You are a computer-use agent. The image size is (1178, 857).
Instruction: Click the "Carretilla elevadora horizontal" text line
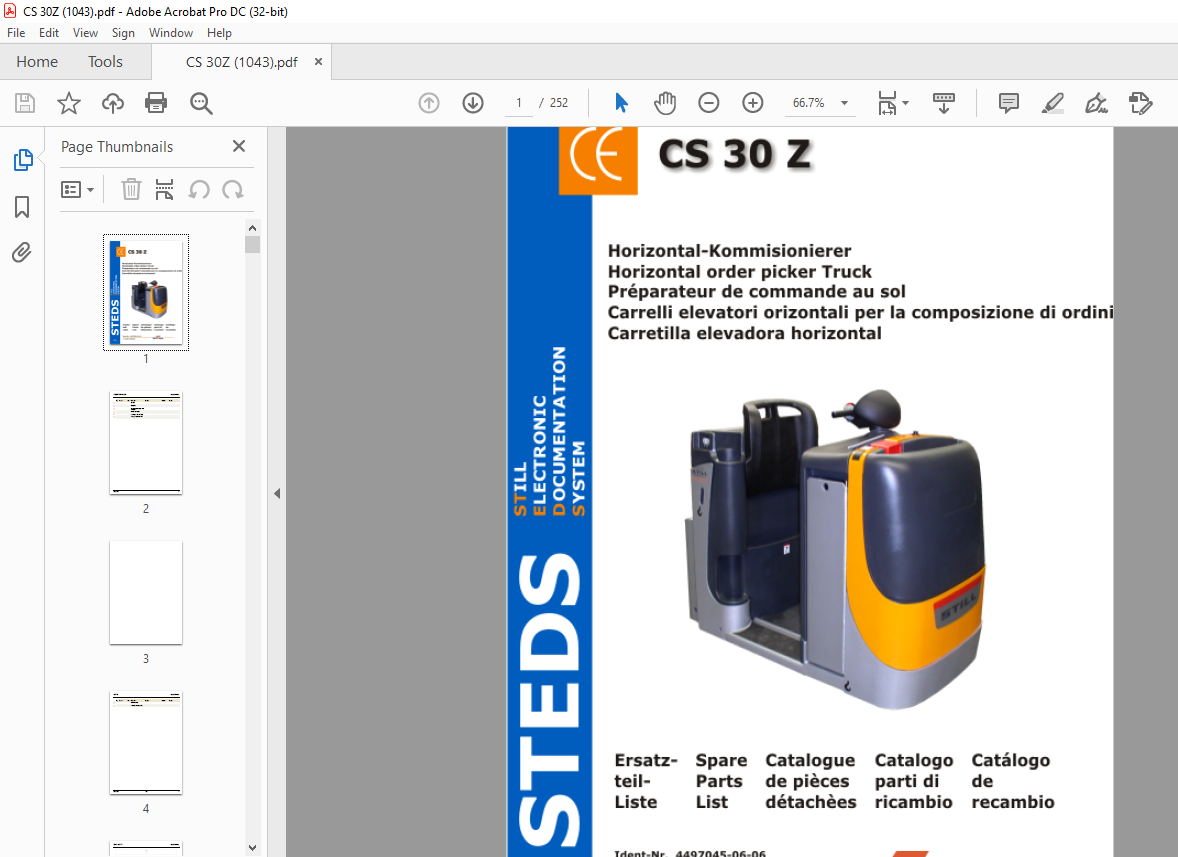coord(745,333)
